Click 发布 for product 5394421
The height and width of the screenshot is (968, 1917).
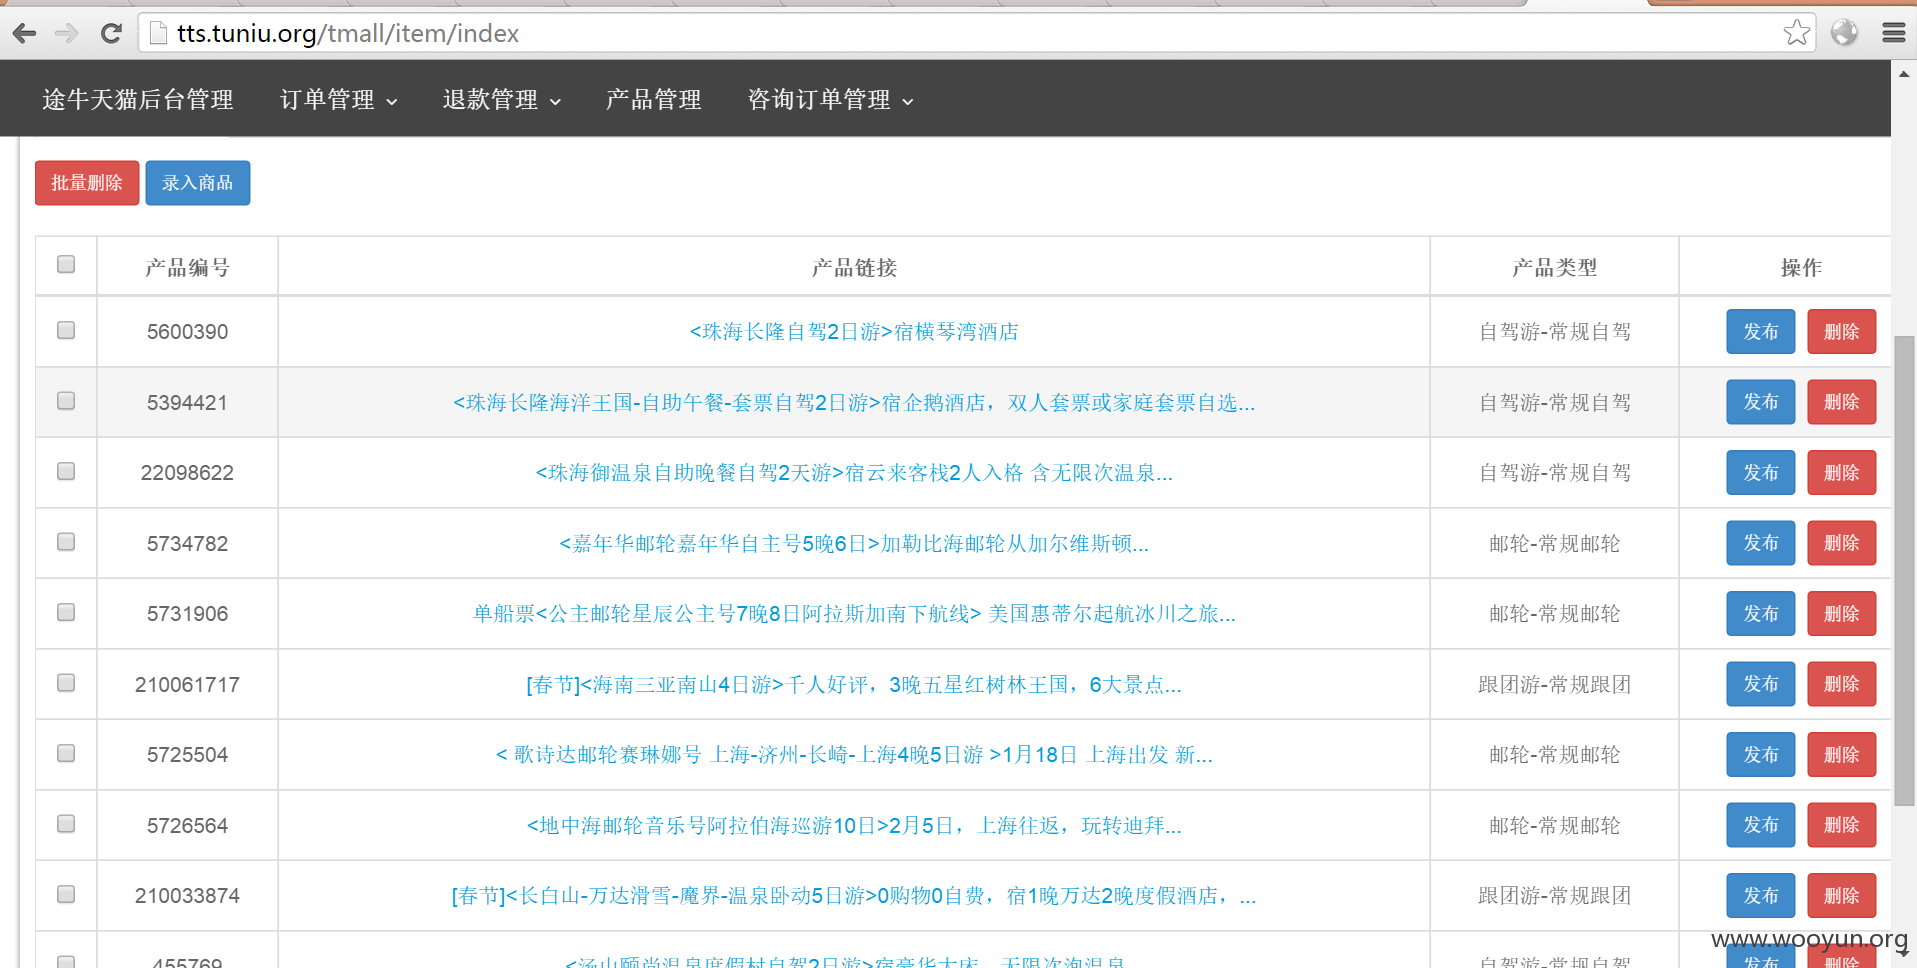click(1761, 402)
